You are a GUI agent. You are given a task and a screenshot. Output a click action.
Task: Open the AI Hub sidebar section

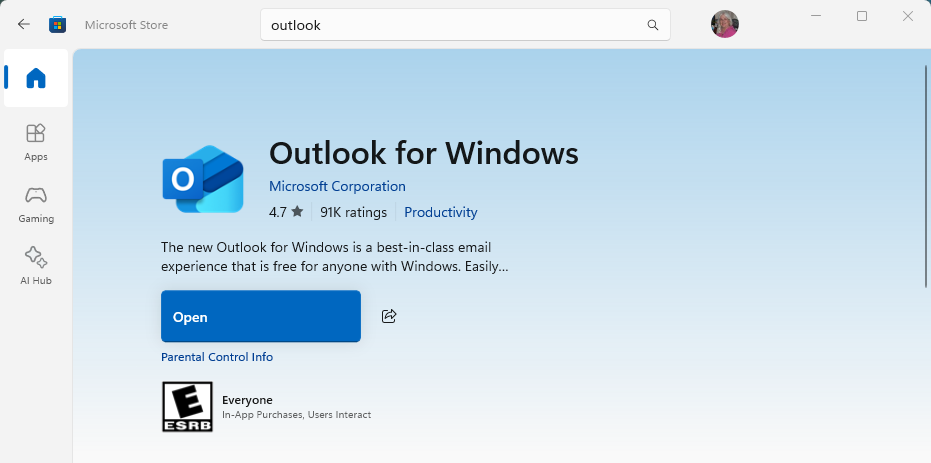pyautogui.click(x=36, y=266)
